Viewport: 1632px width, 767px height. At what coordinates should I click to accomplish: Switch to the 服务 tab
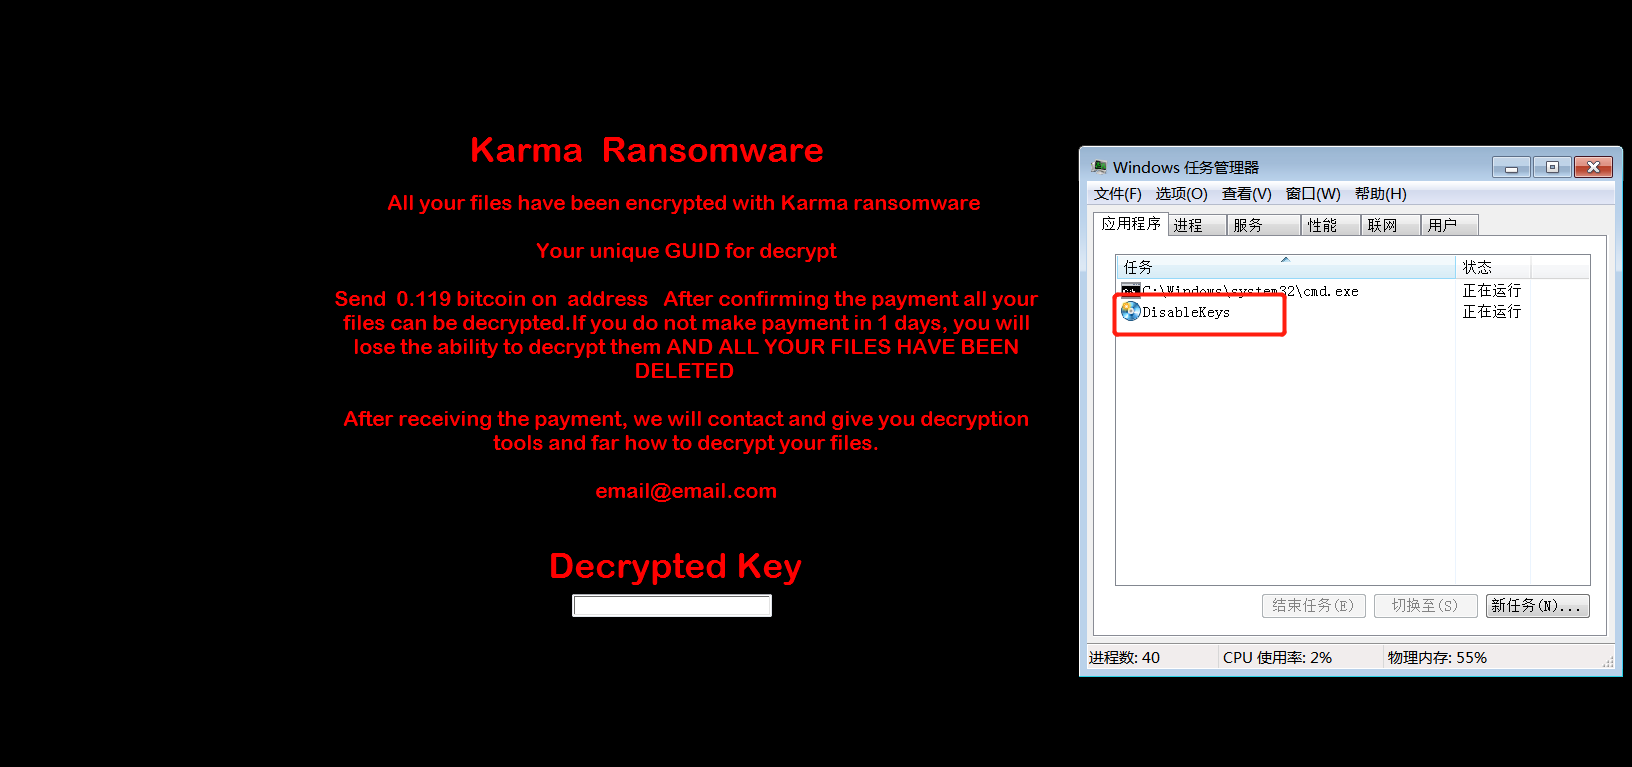pos(1263,225)
